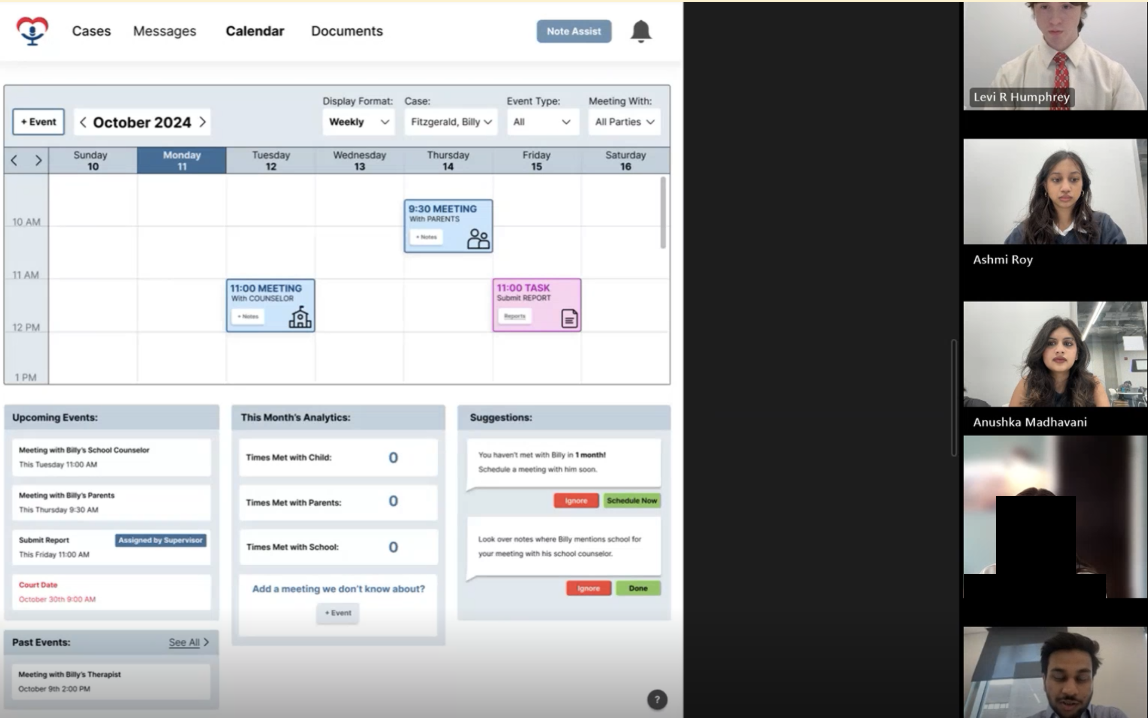Open upcoming Meeting with Billy's Parents
The width and height of the screenshot is (1148, 718).
[x=111, y=502]
